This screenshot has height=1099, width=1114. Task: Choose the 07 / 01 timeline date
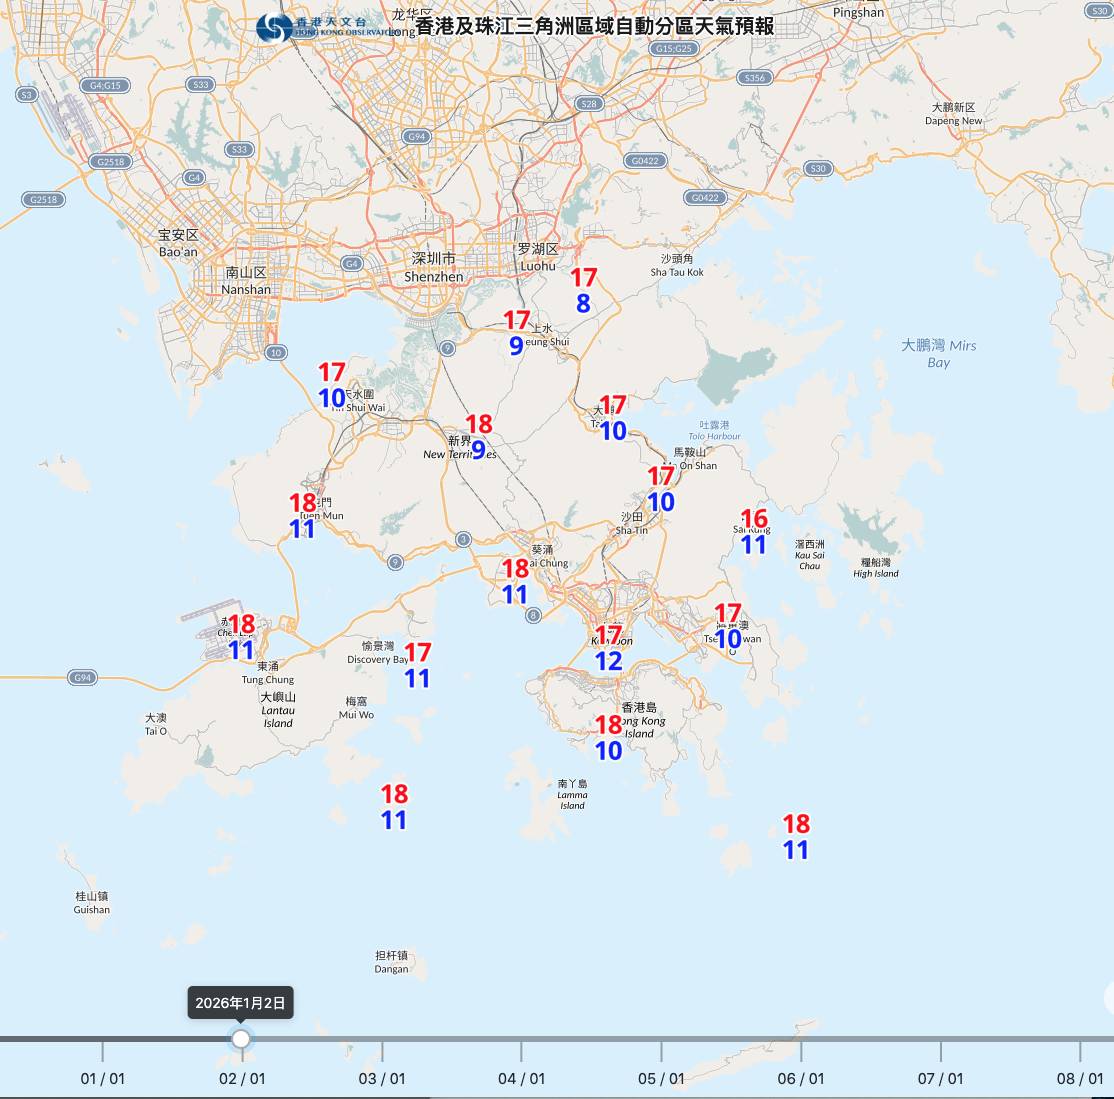pos(940,1078)
